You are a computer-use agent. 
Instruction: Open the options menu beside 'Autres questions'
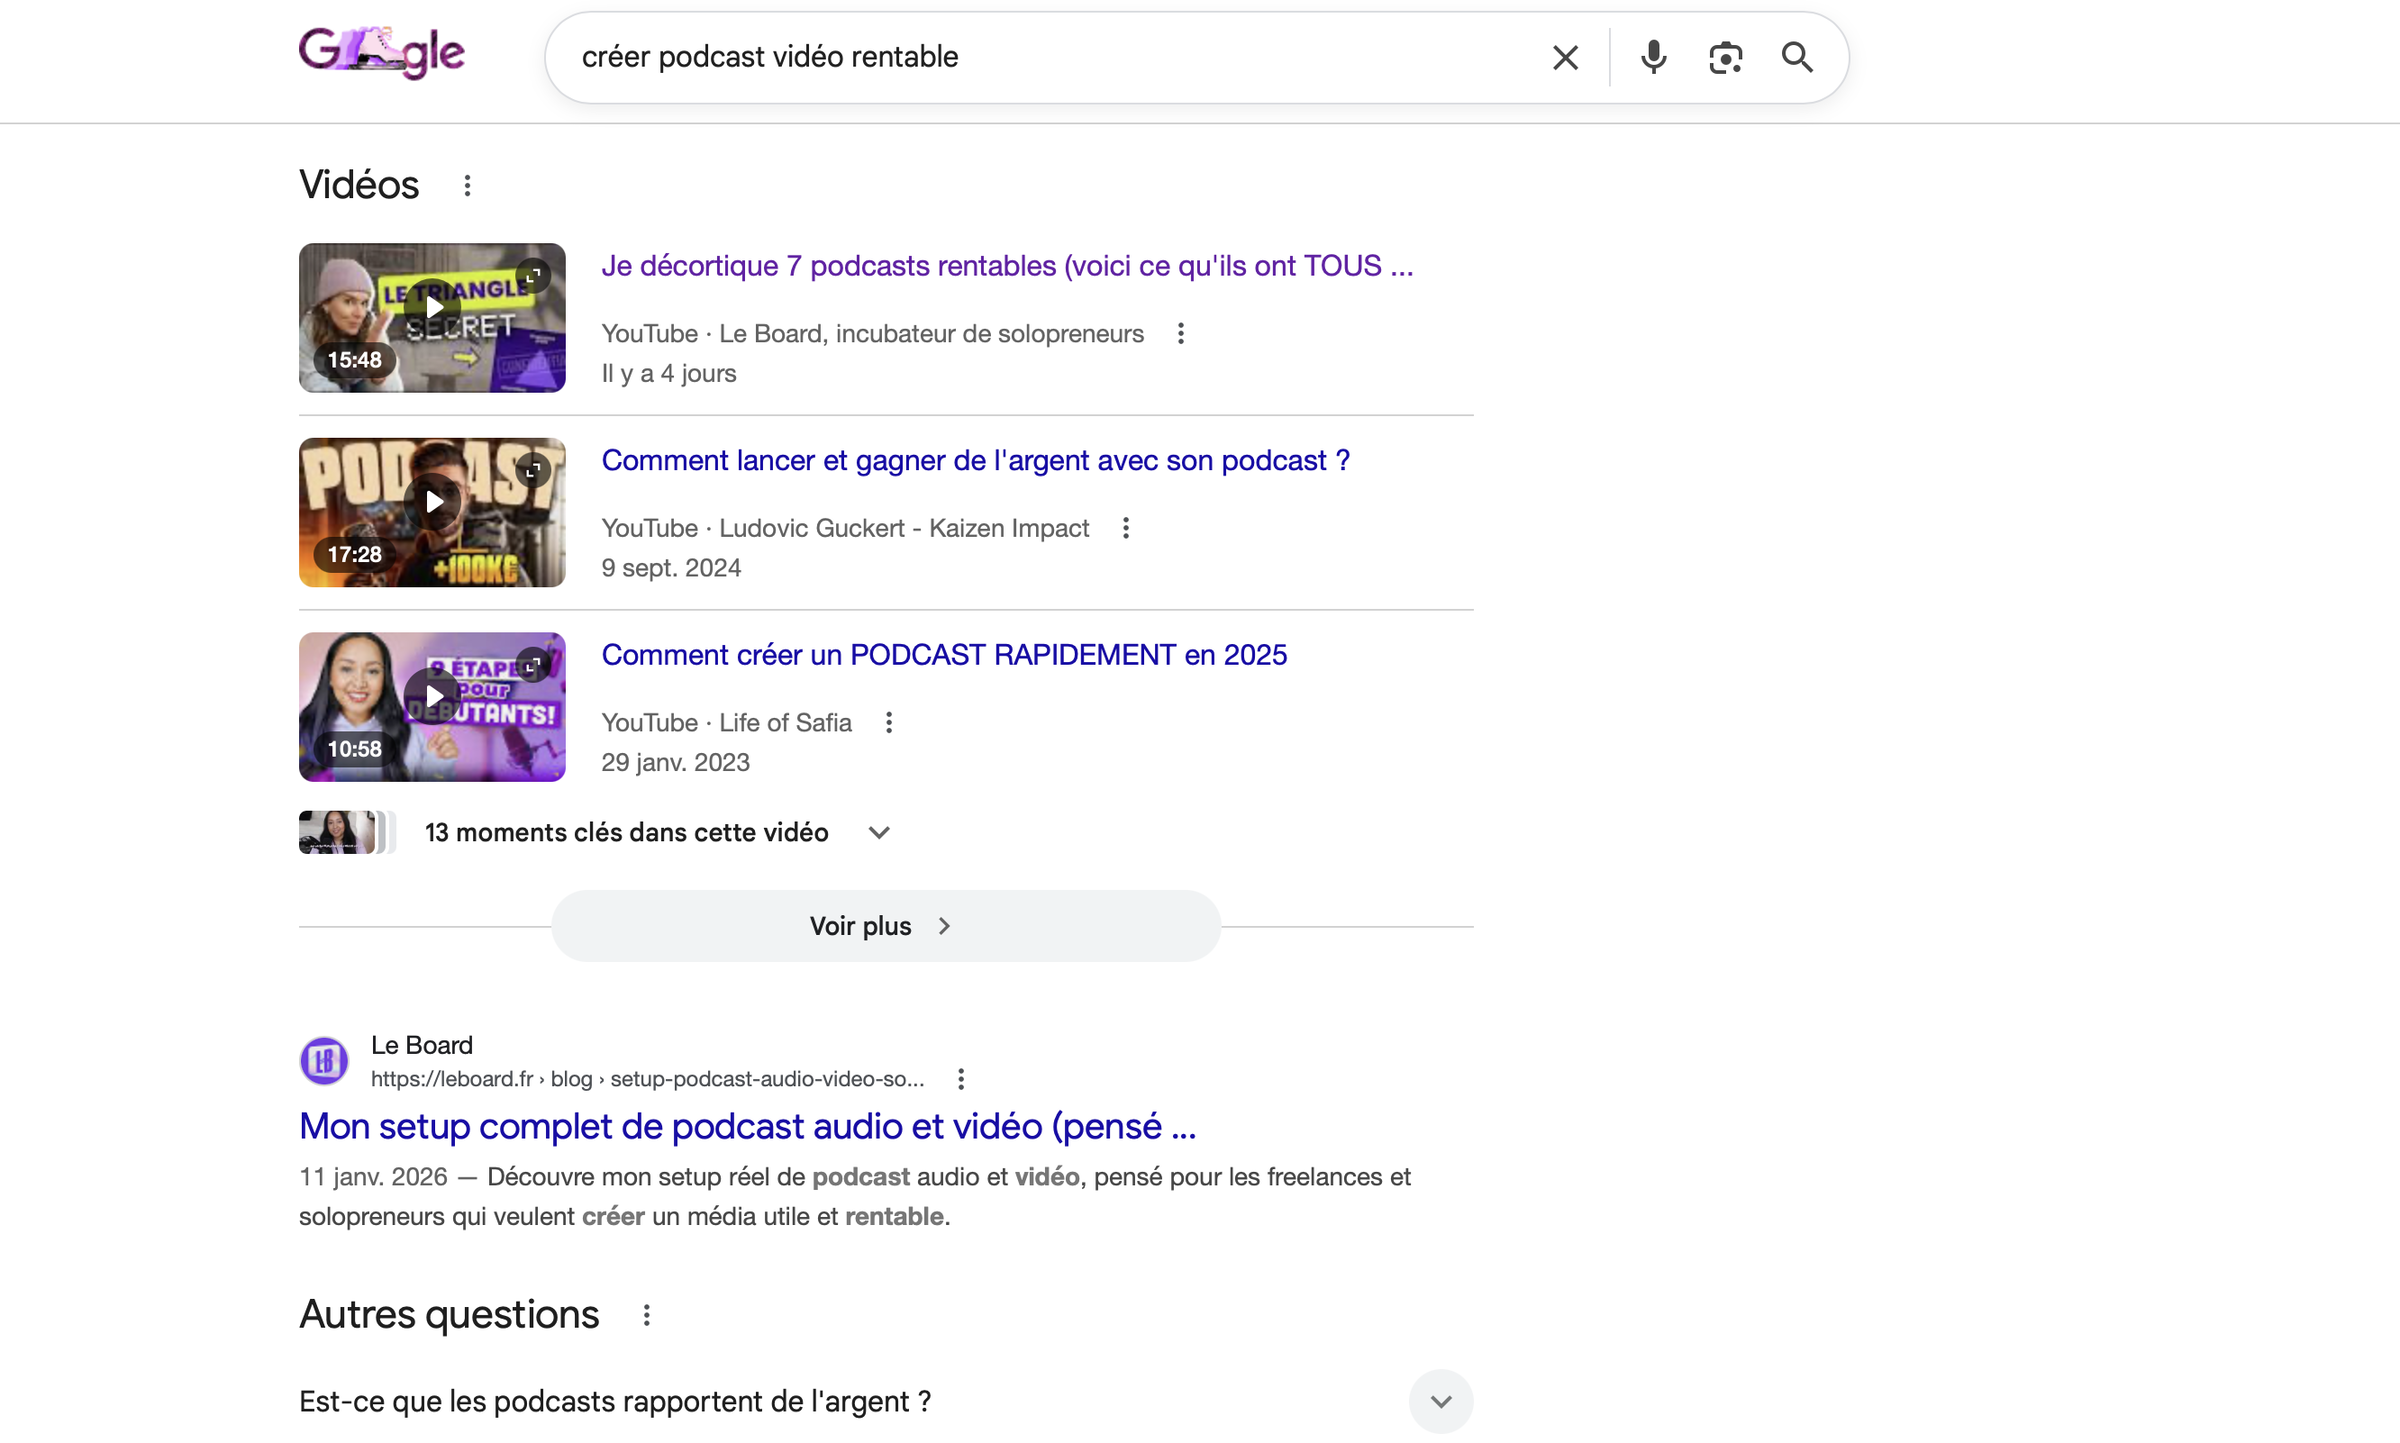point(647,1316)
